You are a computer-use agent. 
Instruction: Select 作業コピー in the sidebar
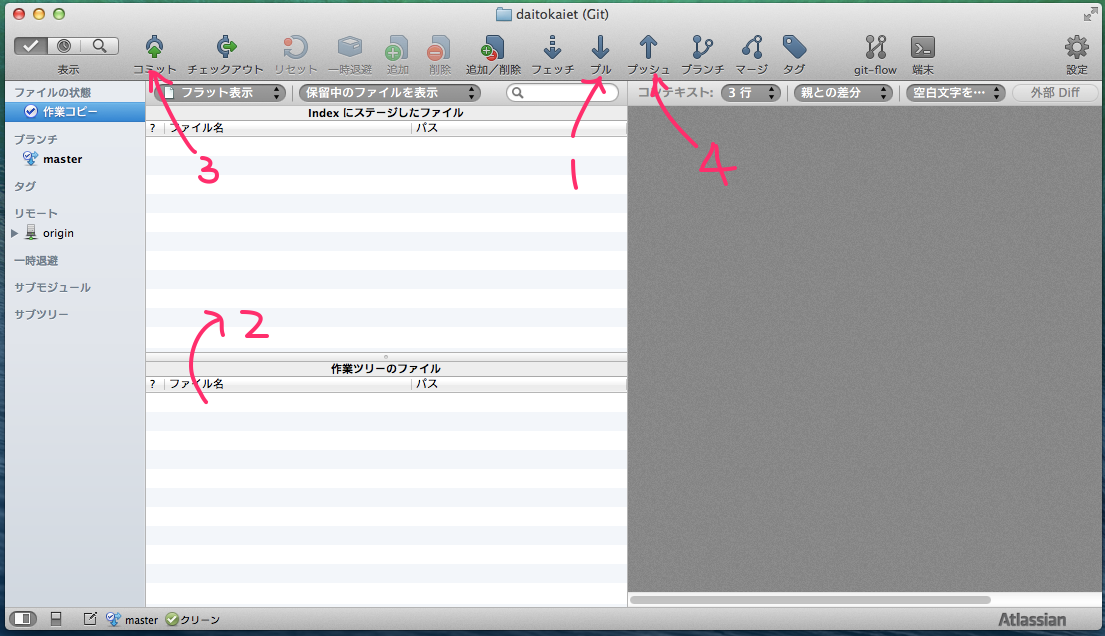click(75, 111)
